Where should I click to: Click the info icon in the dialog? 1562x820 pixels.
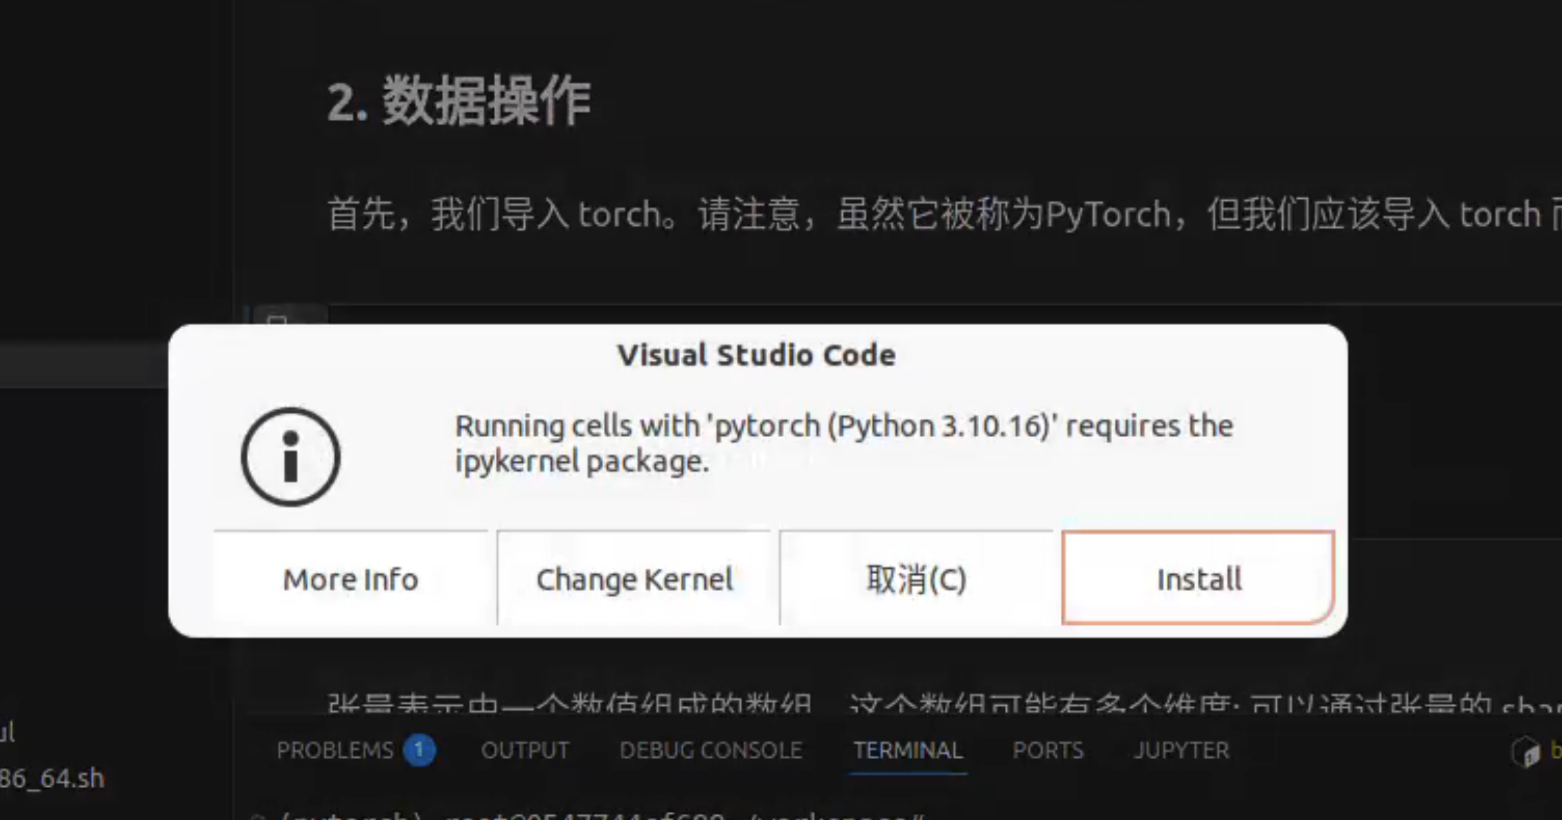(291, 457)
